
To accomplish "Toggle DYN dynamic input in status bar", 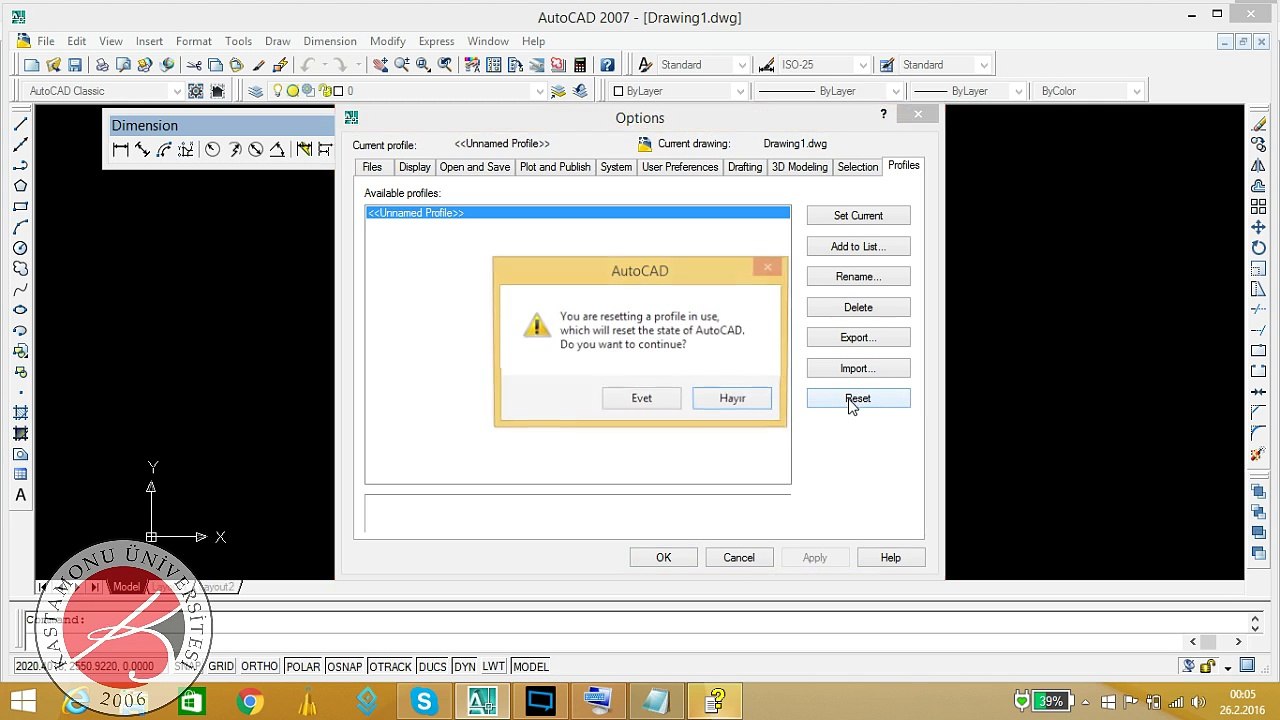I will tap(465, 667).
